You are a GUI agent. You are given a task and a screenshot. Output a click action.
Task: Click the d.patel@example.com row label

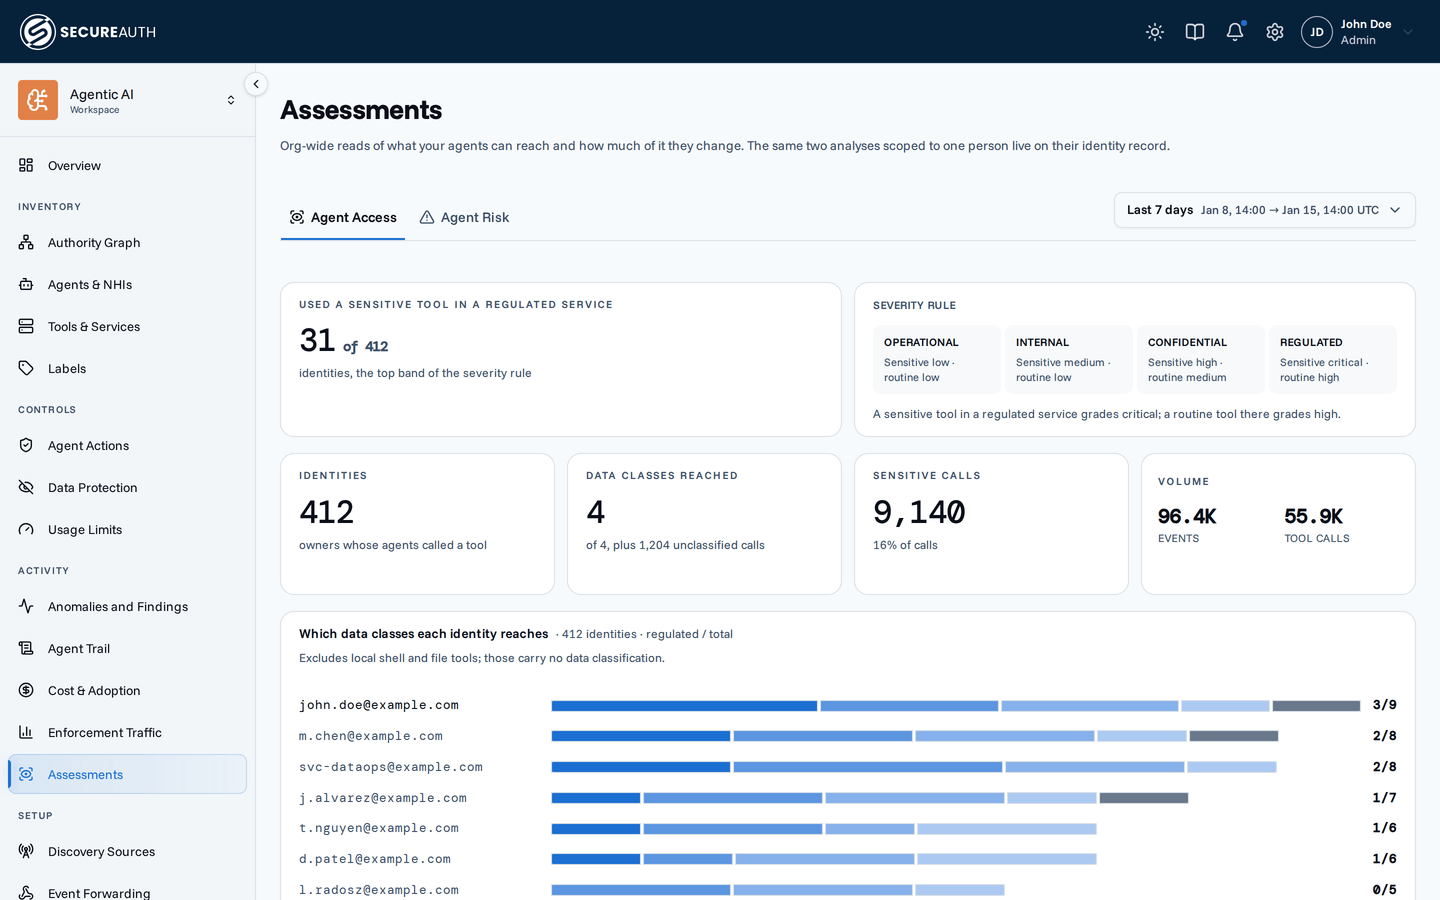click(375, 859)
